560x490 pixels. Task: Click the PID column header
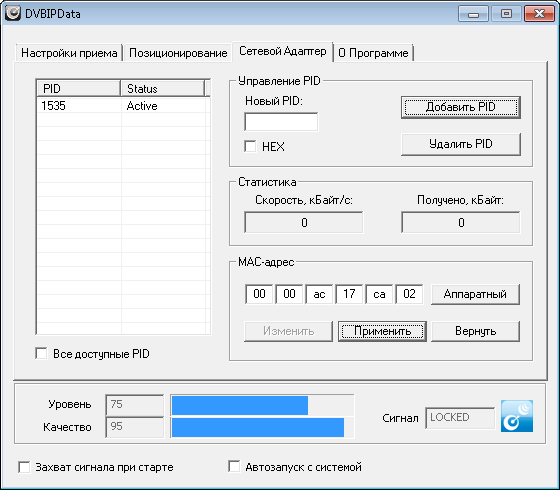[x=79, y=89]
